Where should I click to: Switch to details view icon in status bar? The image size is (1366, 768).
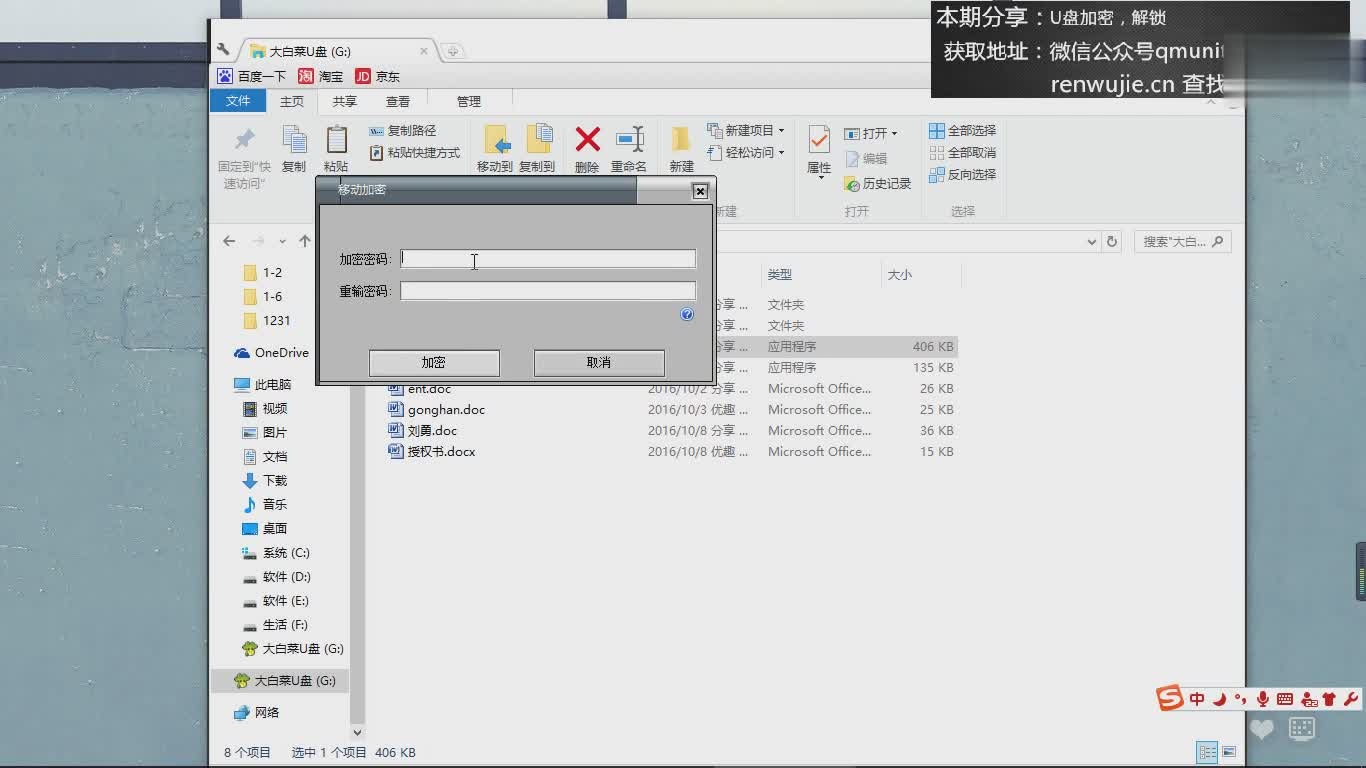coord(1208,752)
